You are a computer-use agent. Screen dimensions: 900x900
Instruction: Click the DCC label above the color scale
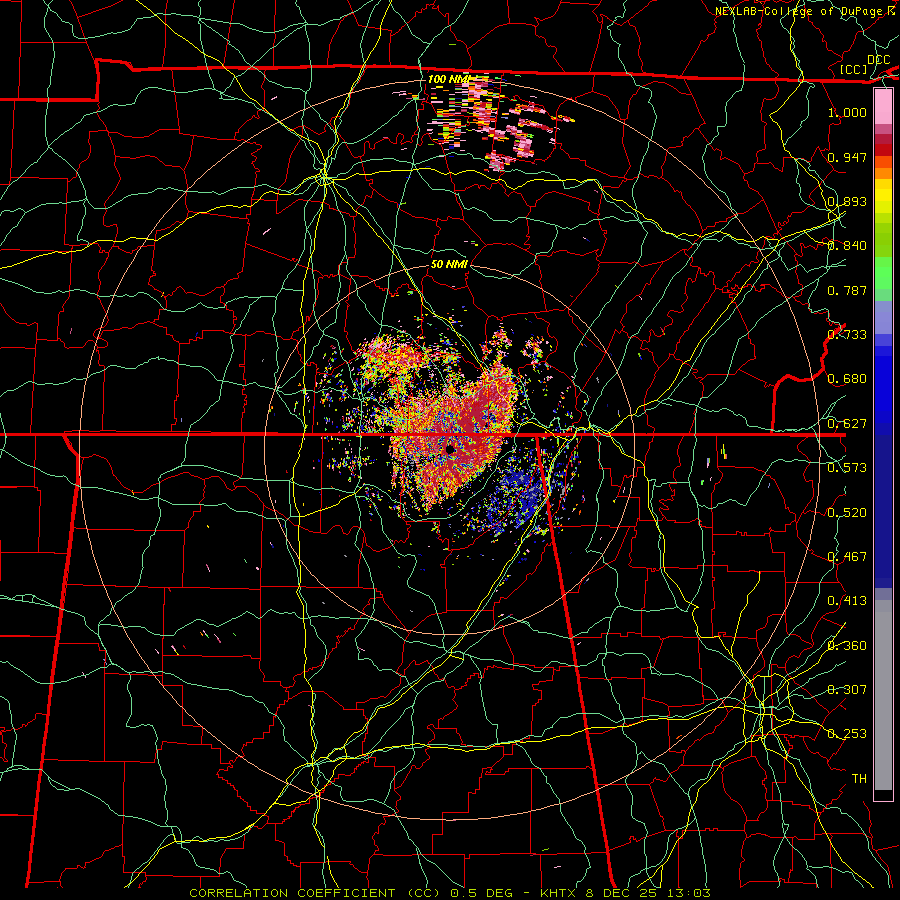(878, 60)
